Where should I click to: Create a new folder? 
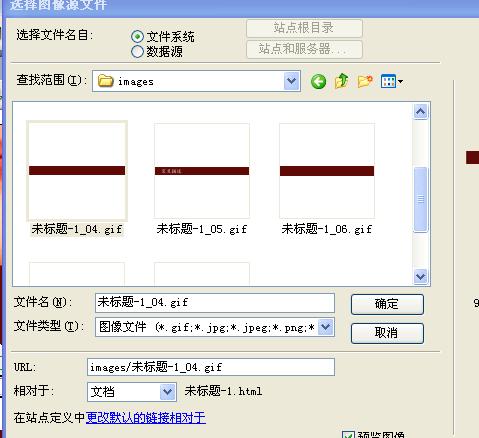tap(365, 81)
